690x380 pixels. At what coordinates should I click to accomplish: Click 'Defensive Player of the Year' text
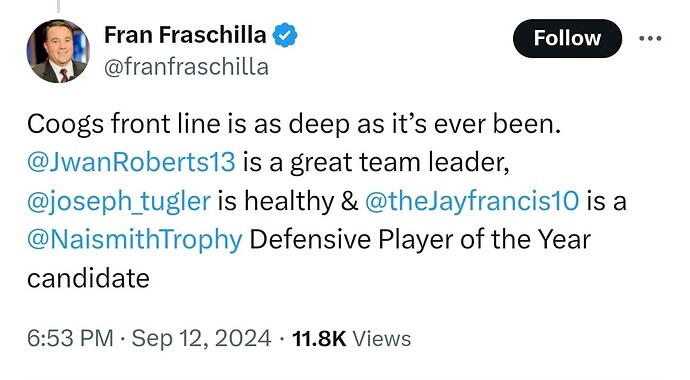(420, 239)
